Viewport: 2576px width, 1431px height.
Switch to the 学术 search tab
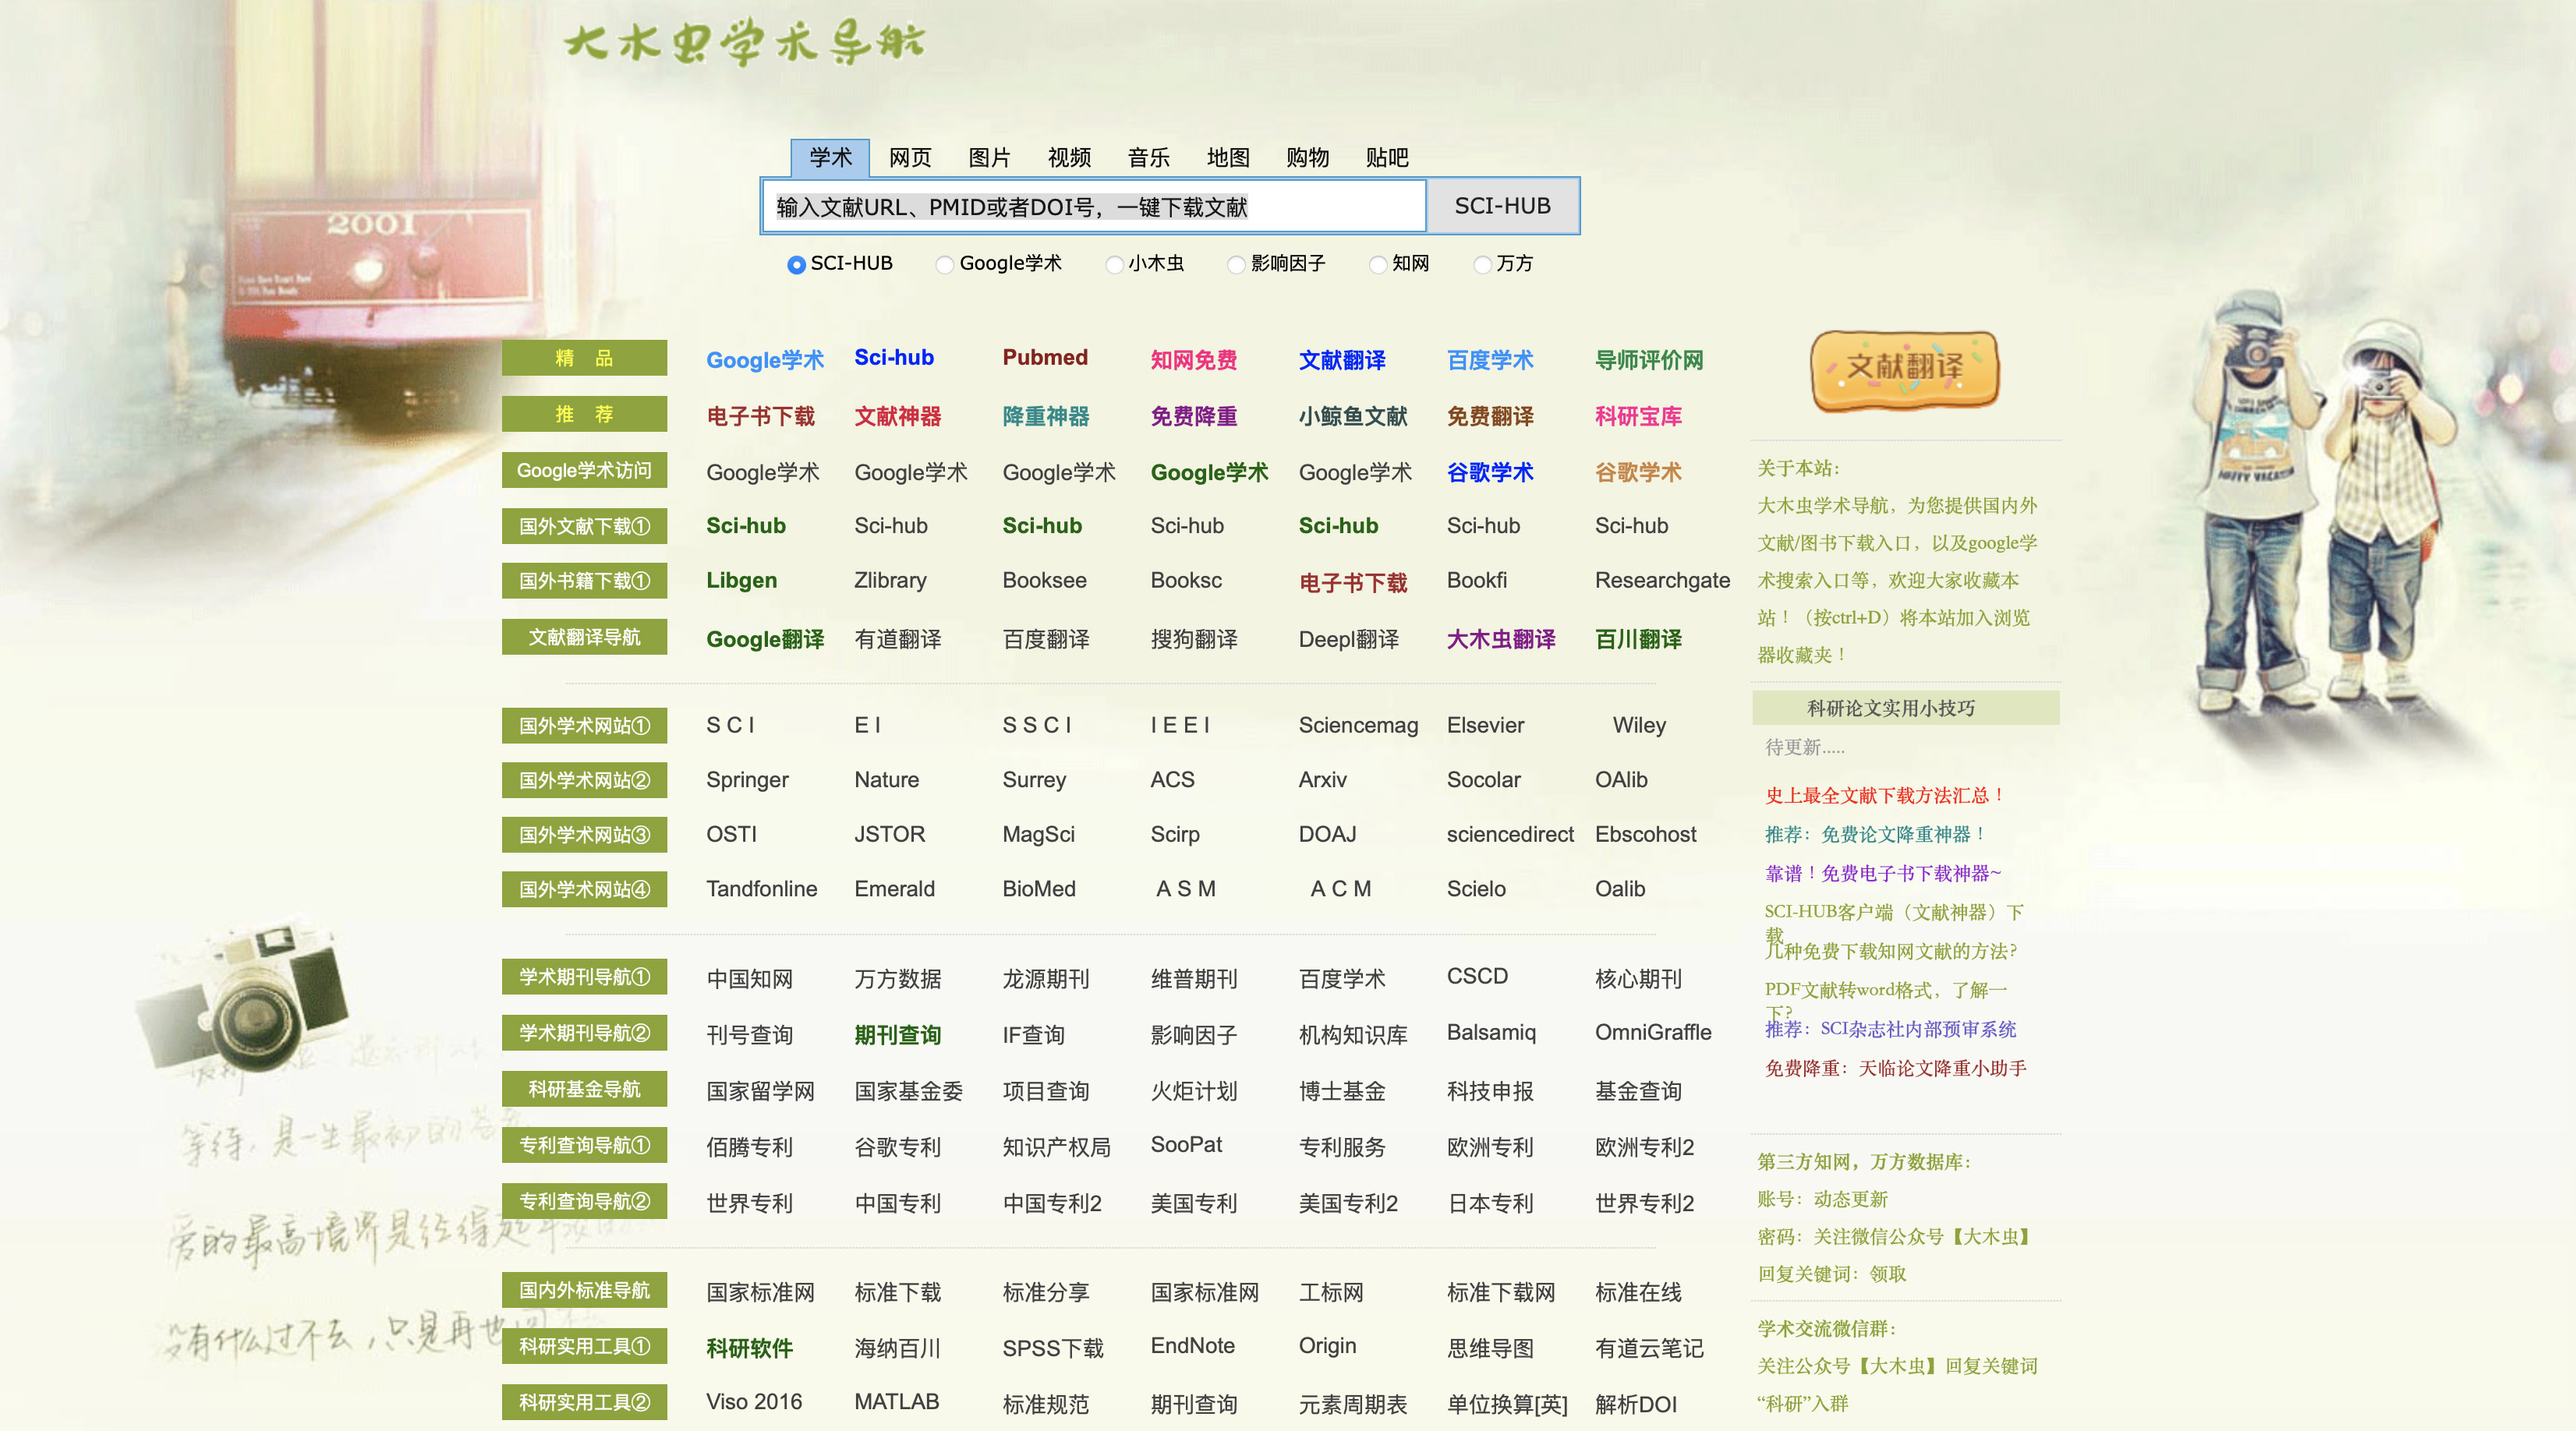coord(830,158)
